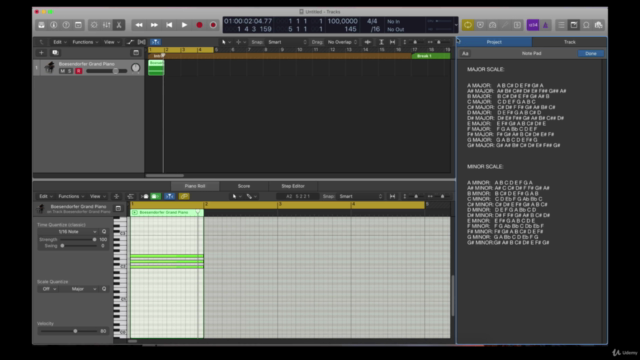Viewport: 640px width, 360px height.
Task: Switch to the Score editor tab
Action: click(244, 186)
